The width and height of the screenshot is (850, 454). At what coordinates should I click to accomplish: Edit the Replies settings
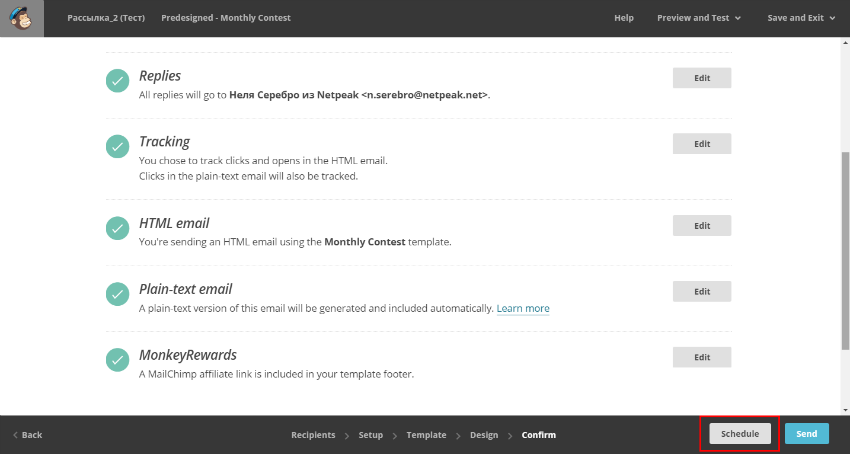[701, 78]
